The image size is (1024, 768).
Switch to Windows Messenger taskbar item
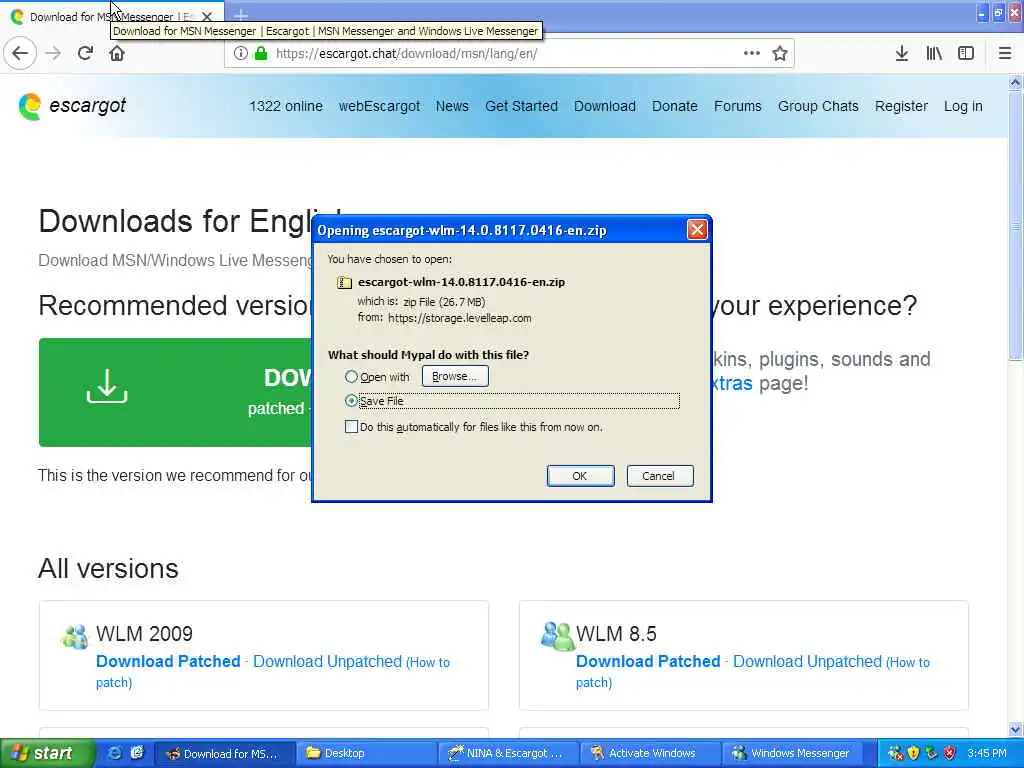(x=792, y=753)
